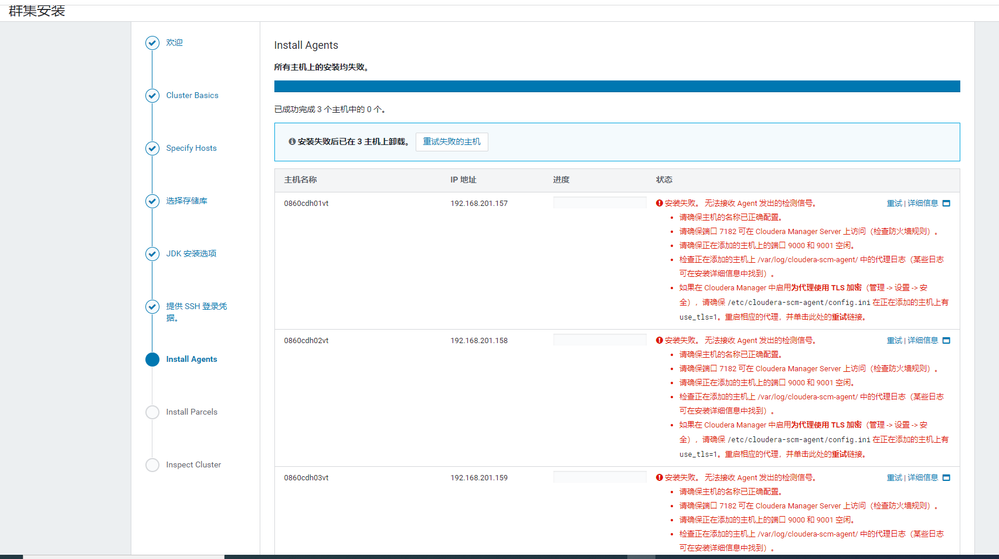
Task: Click the 重试失败的主机 button
Action: point(452,142)
